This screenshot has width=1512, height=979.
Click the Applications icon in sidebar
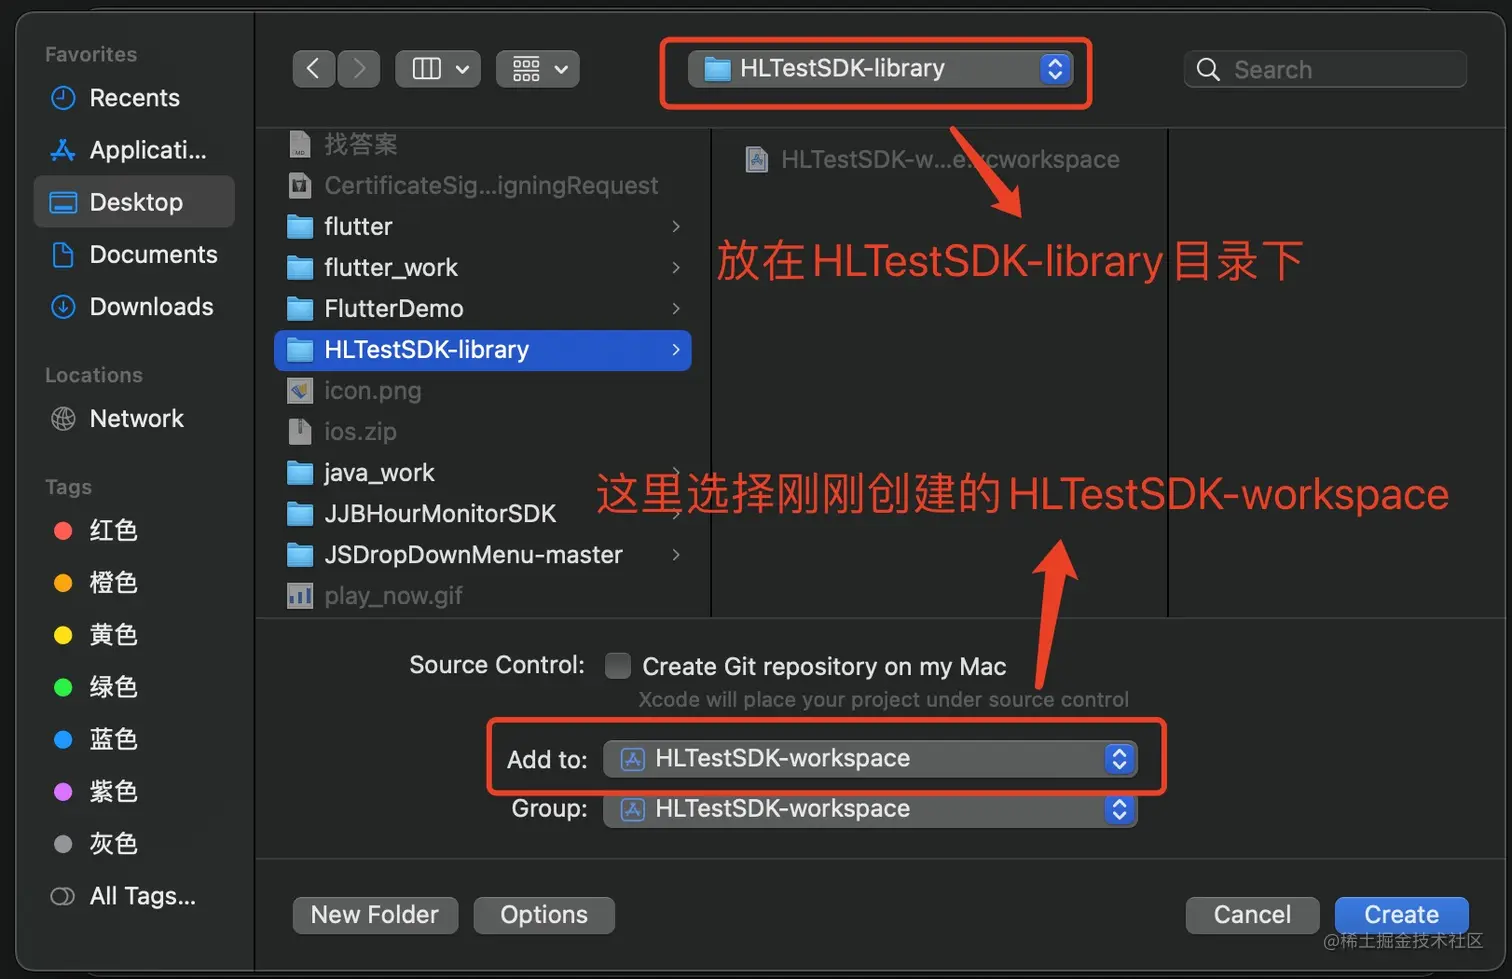pyautogui.click(x=63, y=150)
